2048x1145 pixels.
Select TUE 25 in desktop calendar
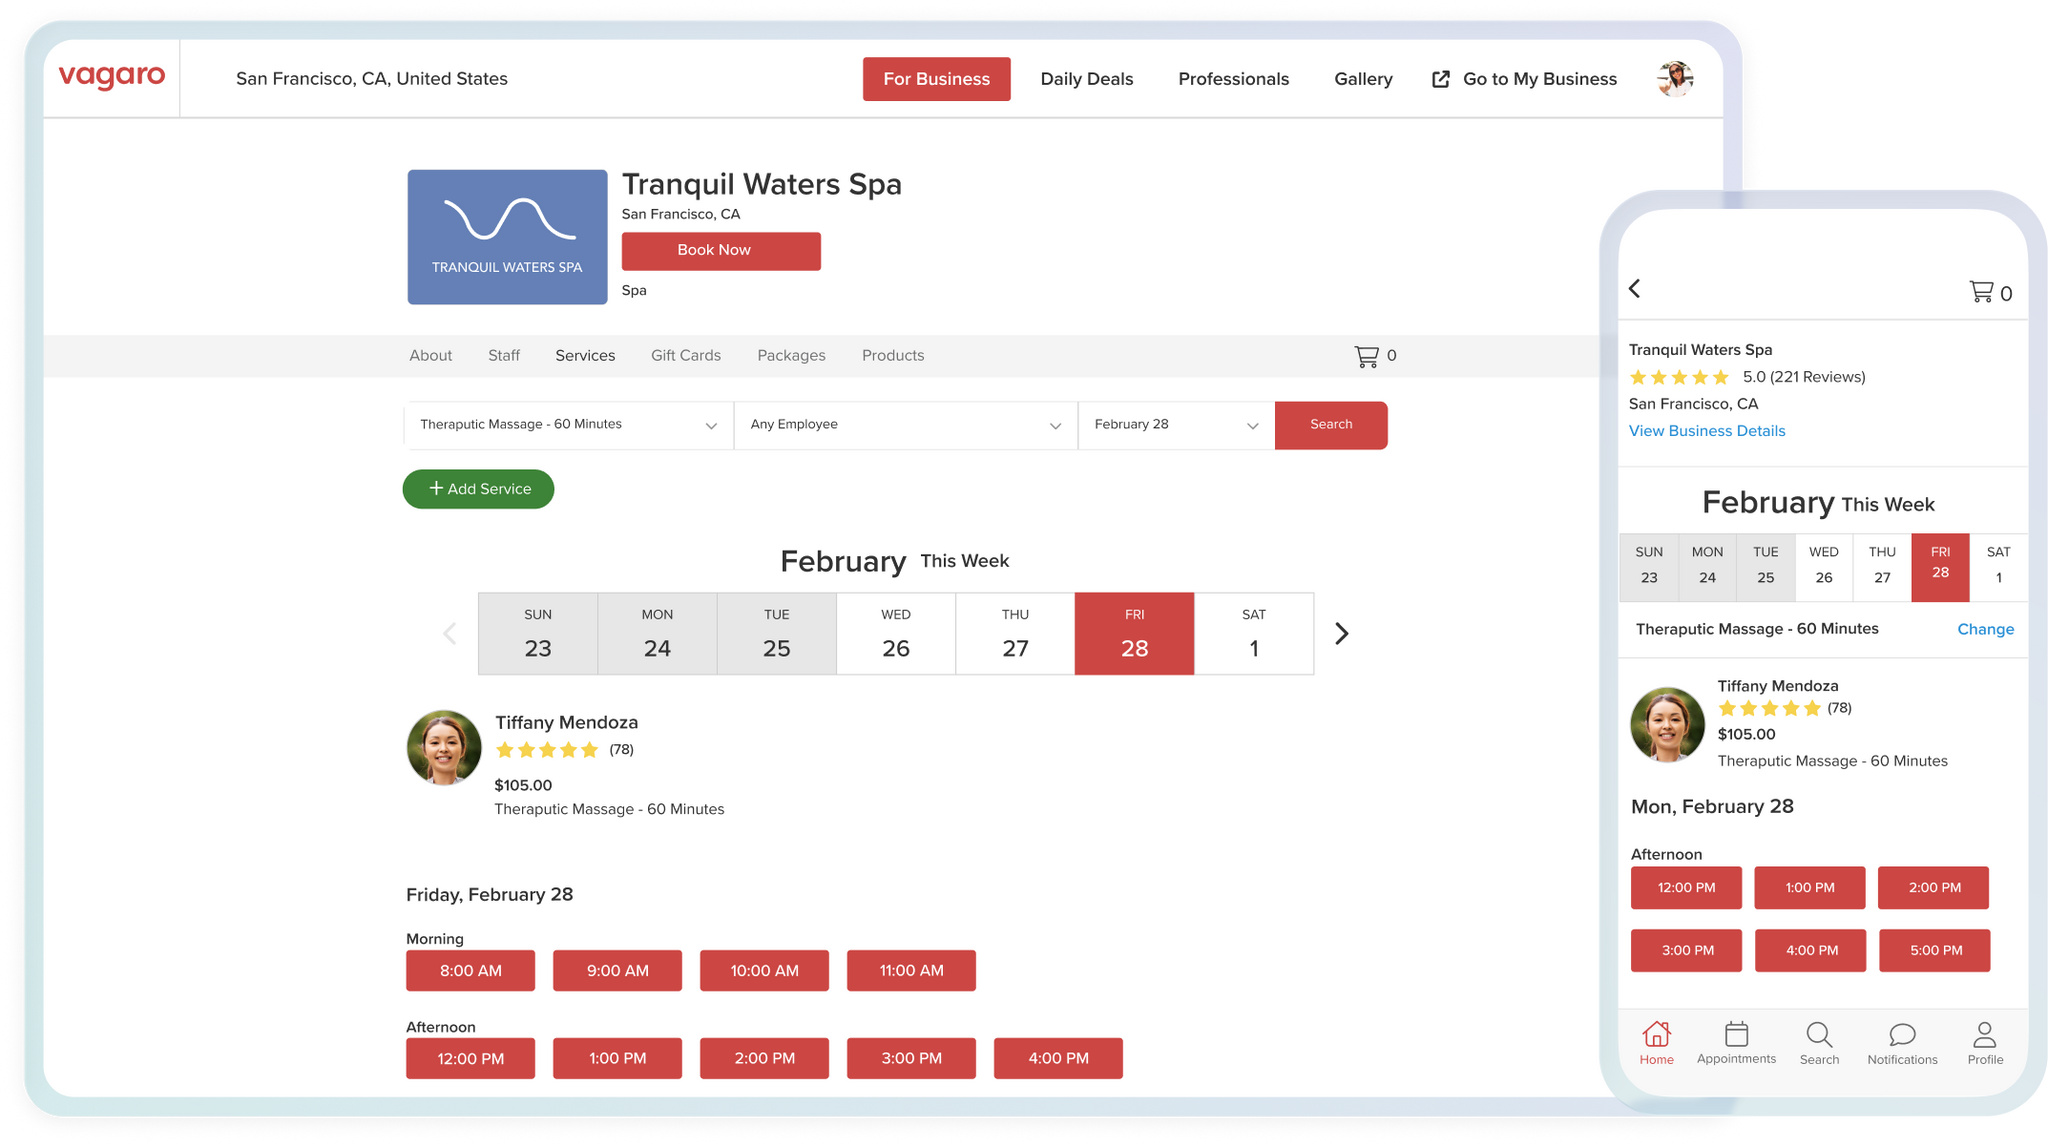pyautogui.click(x=777, y=634)
